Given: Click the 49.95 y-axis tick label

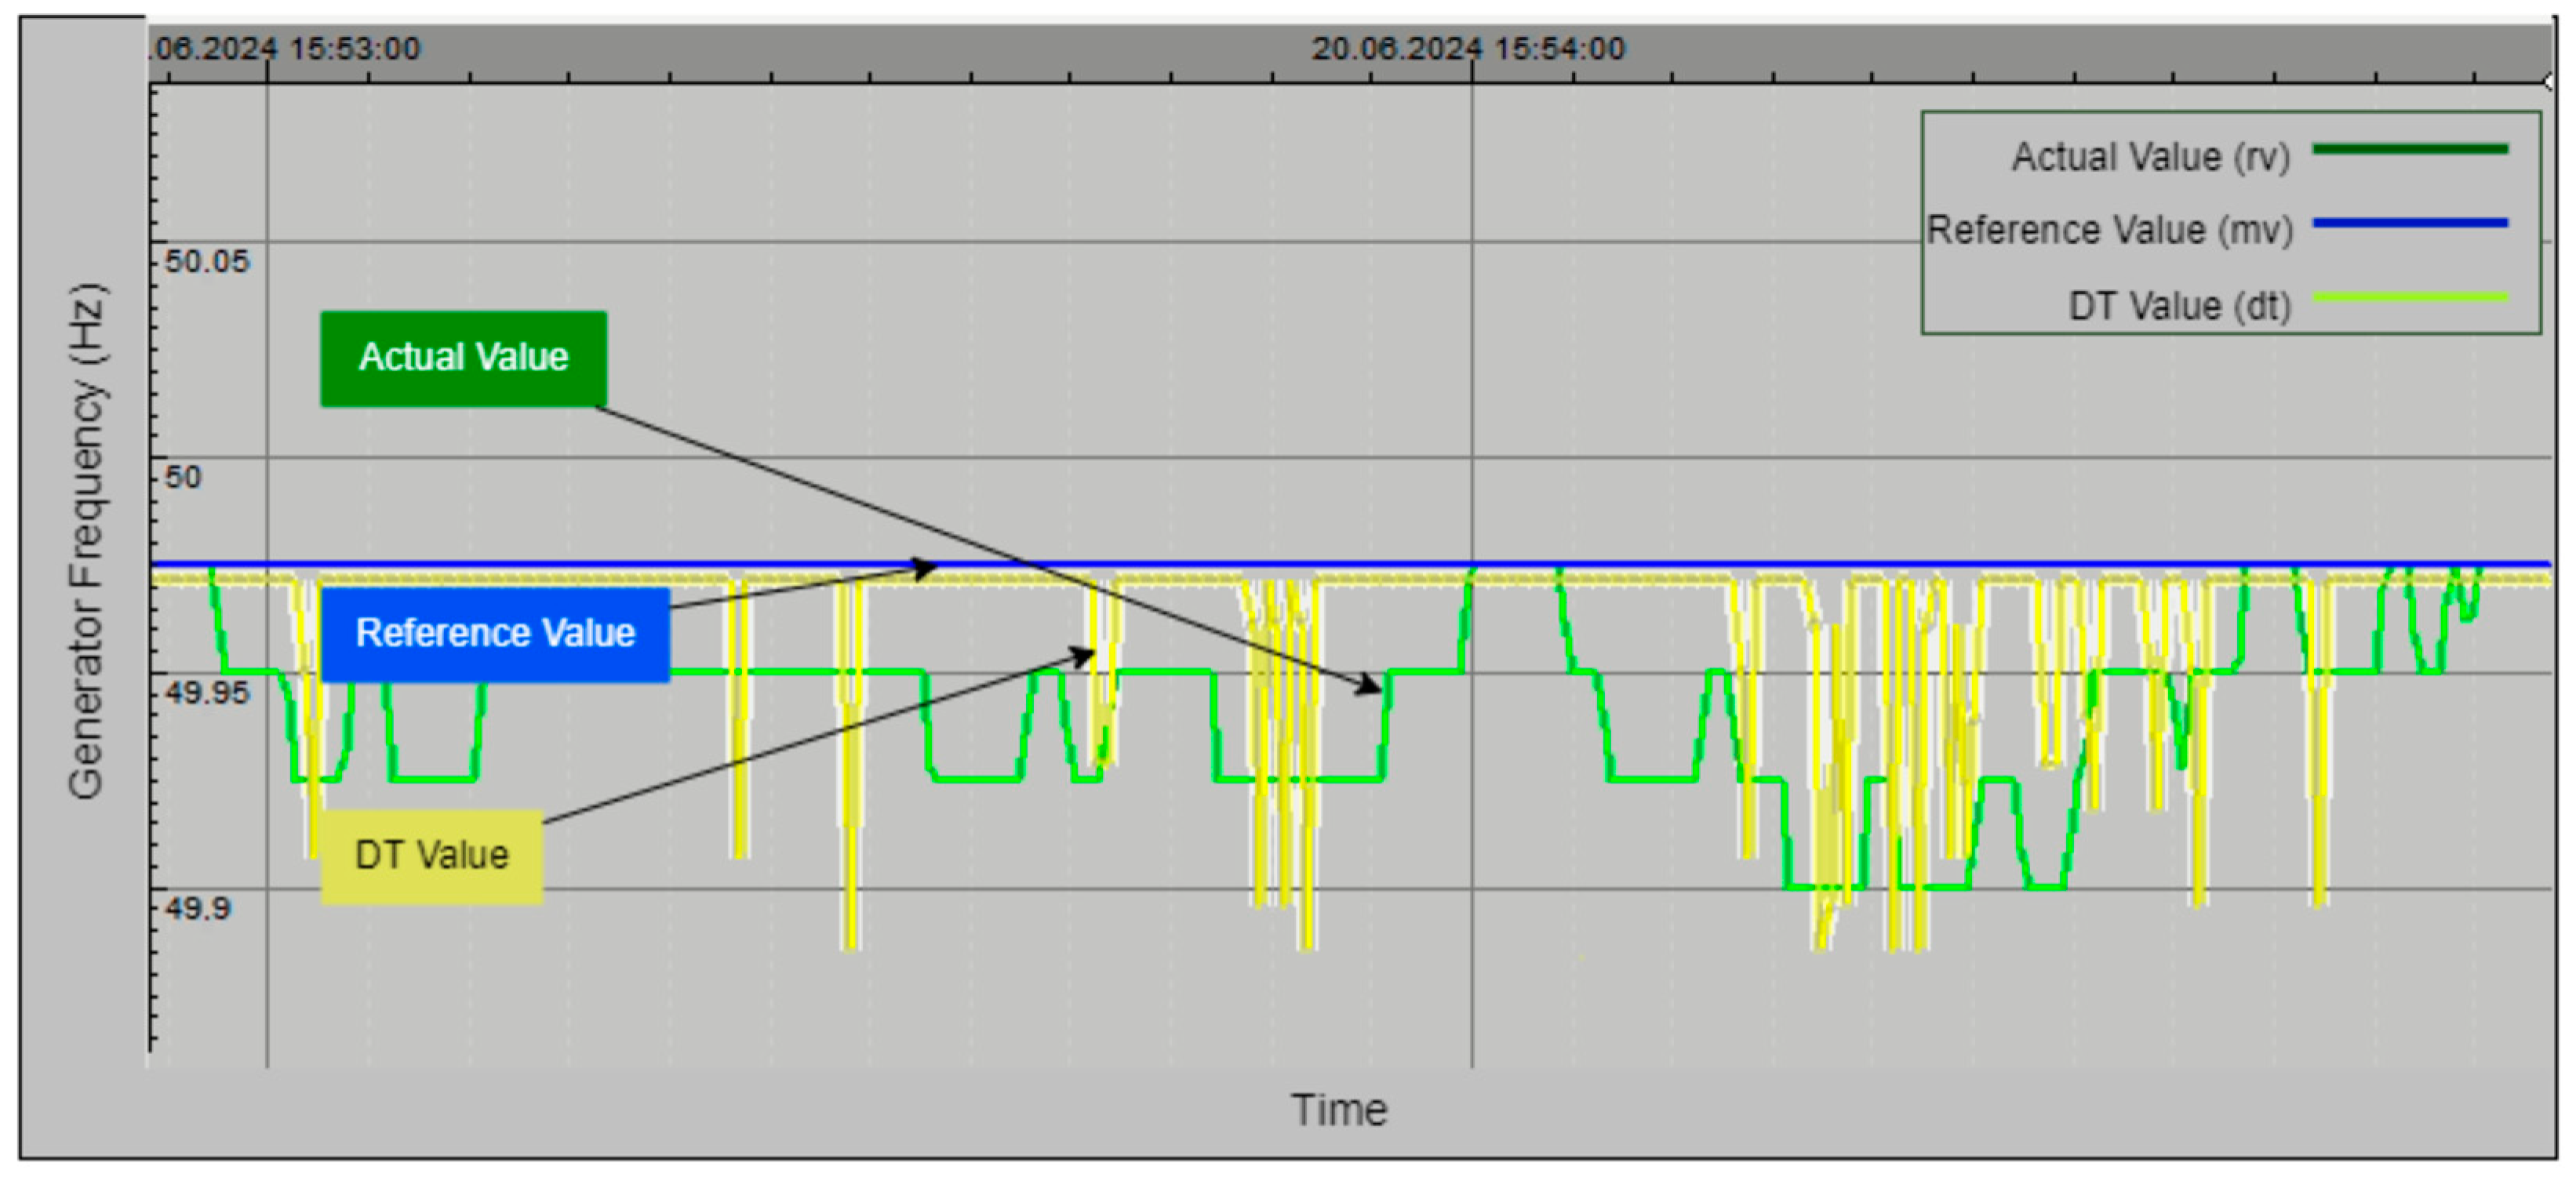Looking at the screenshot, I should pyautogui.click(x=206, y=693).
